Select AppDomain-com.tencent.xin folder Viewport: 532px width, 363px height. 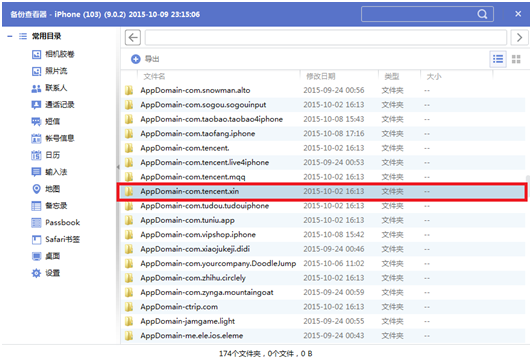tap(323, 191)
